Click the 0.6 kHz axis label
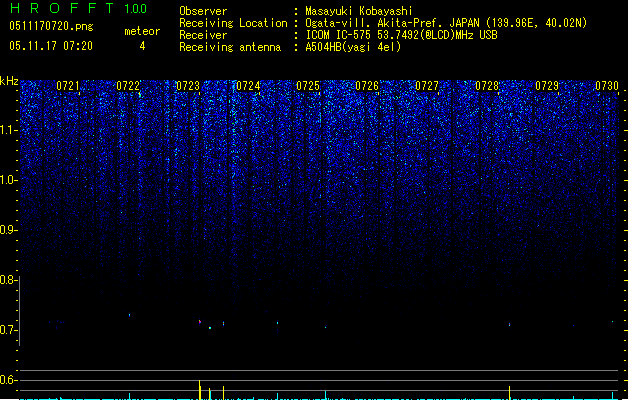Screen dimensions: 629x400 tap(8, 380)
